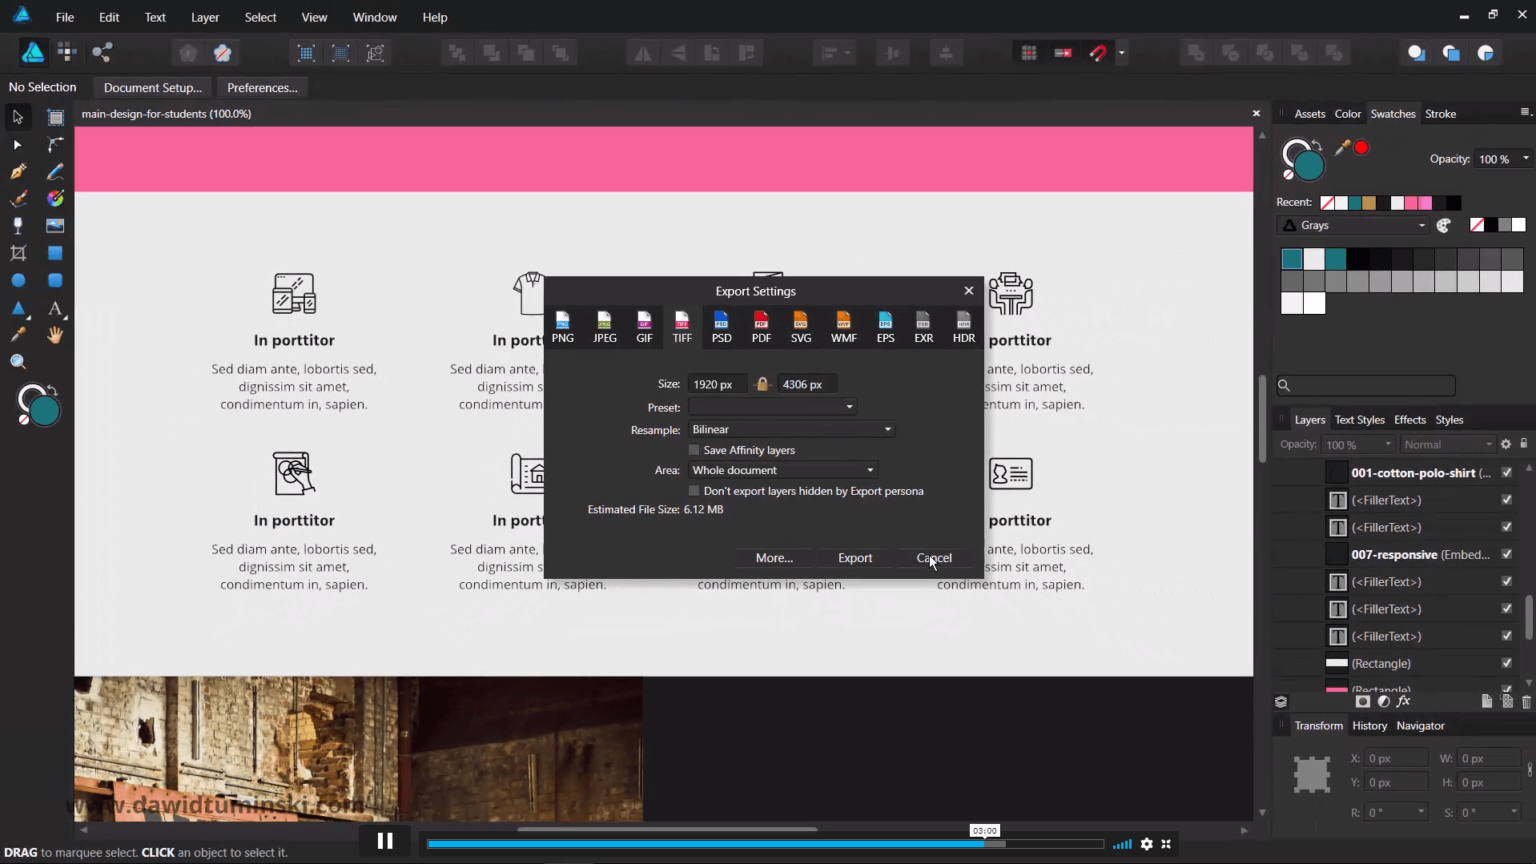Screen dimensions: 1536x864
Task: Open the Grays palette dropdown
Action: point(1354,226)
